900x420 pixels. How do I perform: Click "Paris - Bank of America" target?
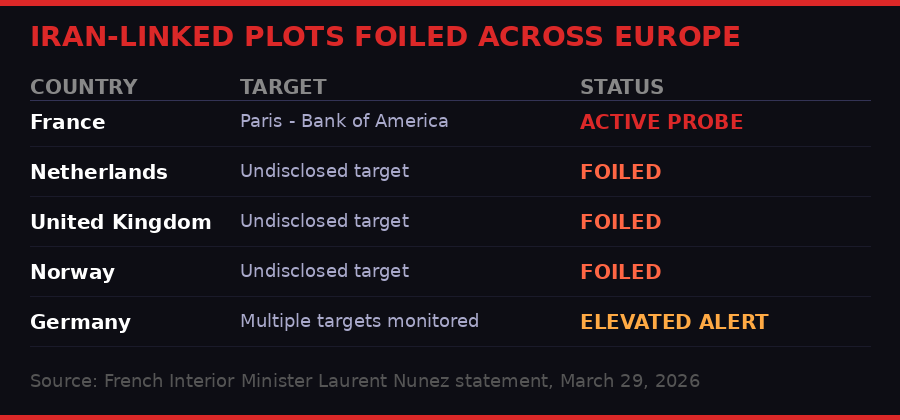click(x=344, y=121)
